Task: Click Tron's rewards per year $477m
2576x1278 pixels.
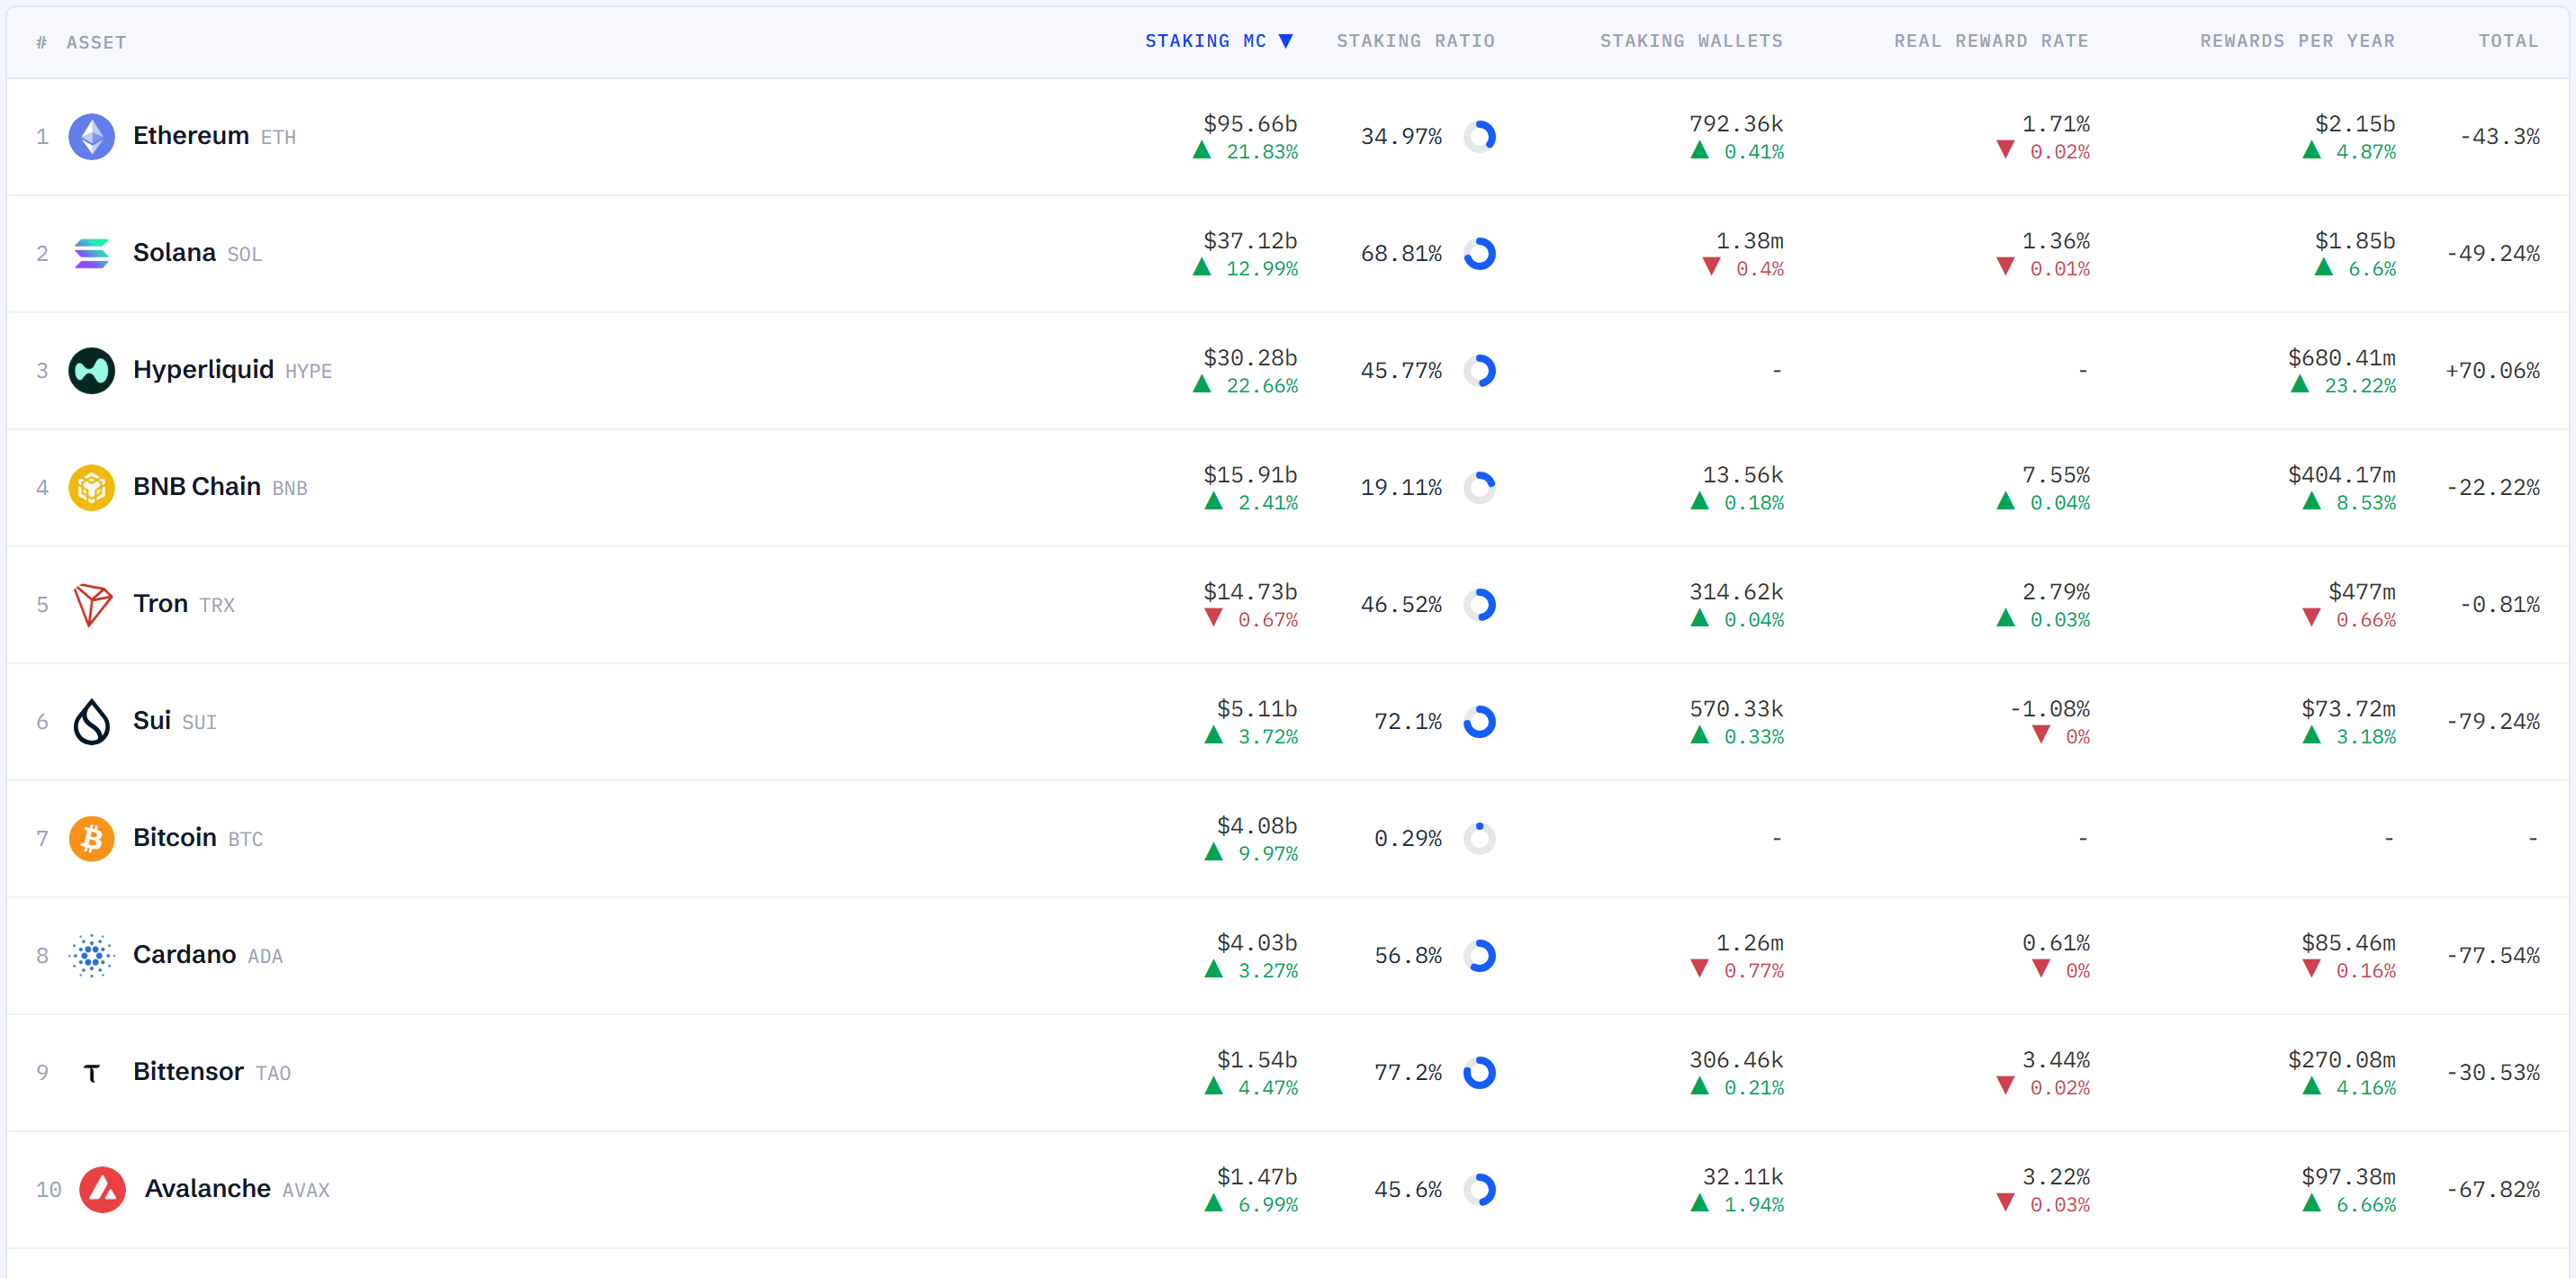Action: pos(2362,592)
